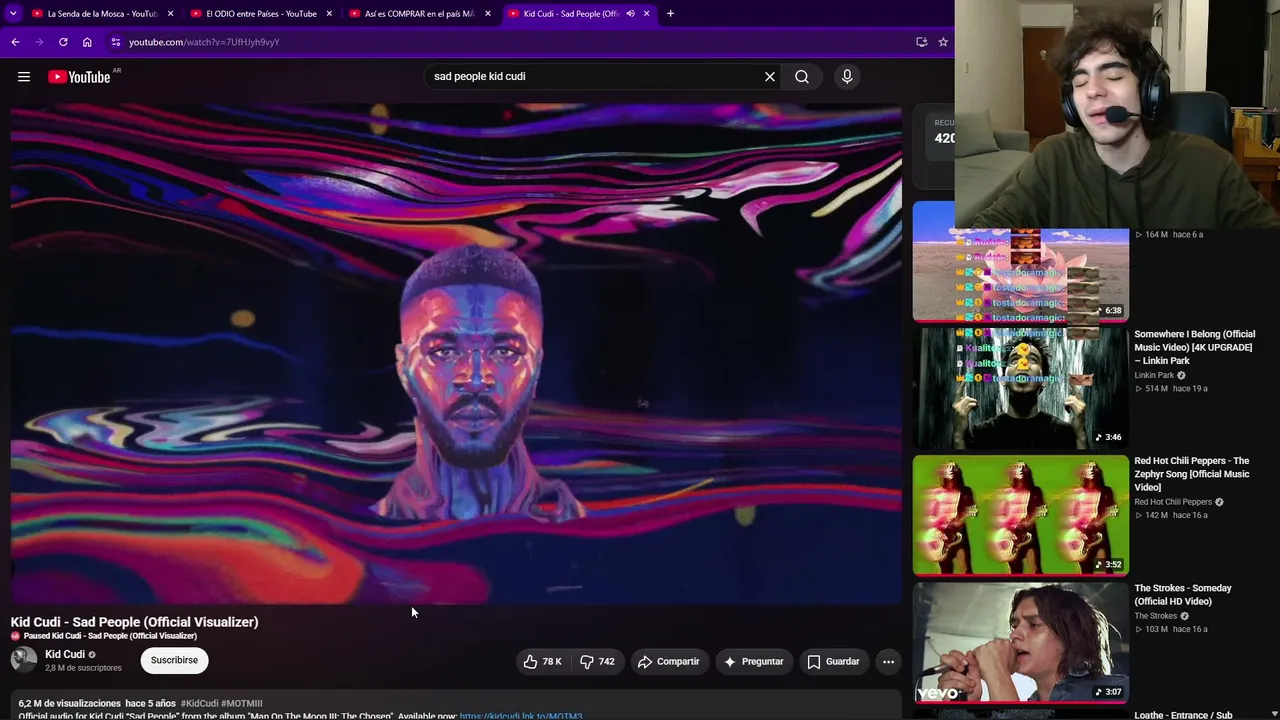Open the Somewhere I Belong video title
The image size is (1280, 720).
1194,347
